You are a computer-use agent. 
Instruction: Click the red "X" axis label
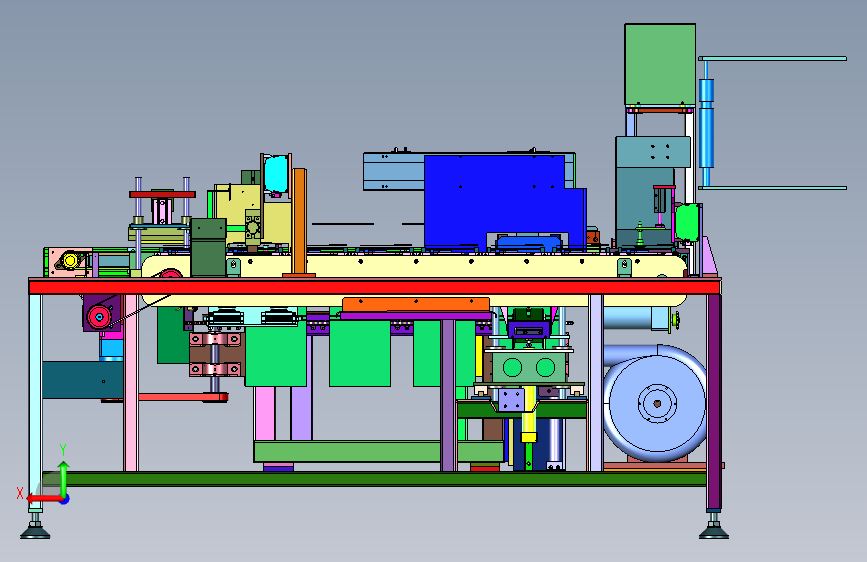pos(20,493)
